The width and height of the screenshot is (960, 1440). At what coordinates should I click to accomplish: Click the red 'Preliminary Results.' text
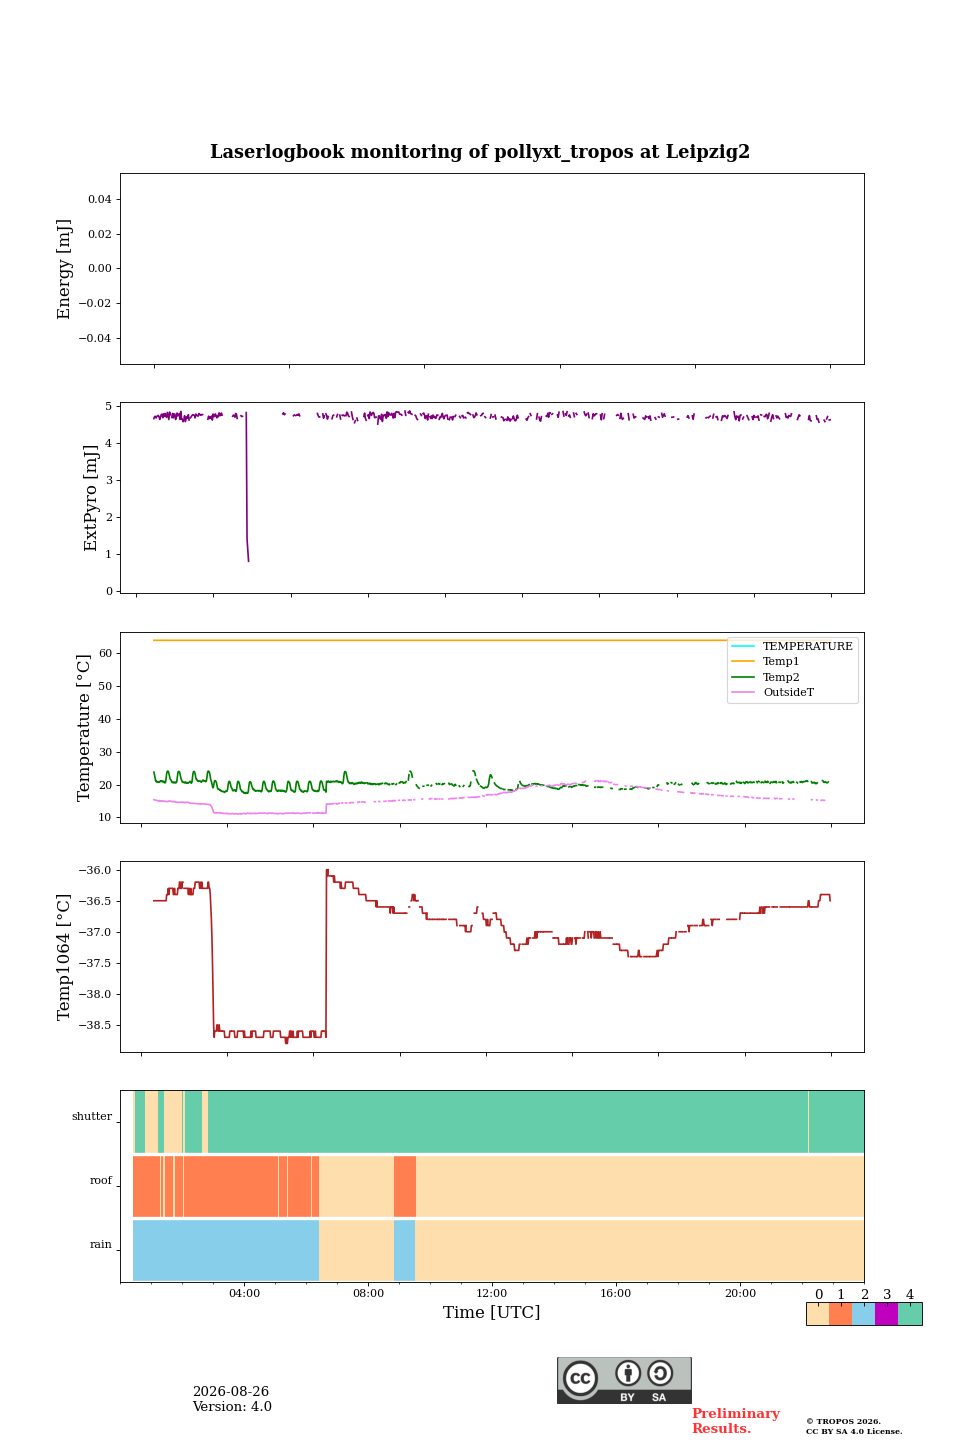[x=736, y=1421]
